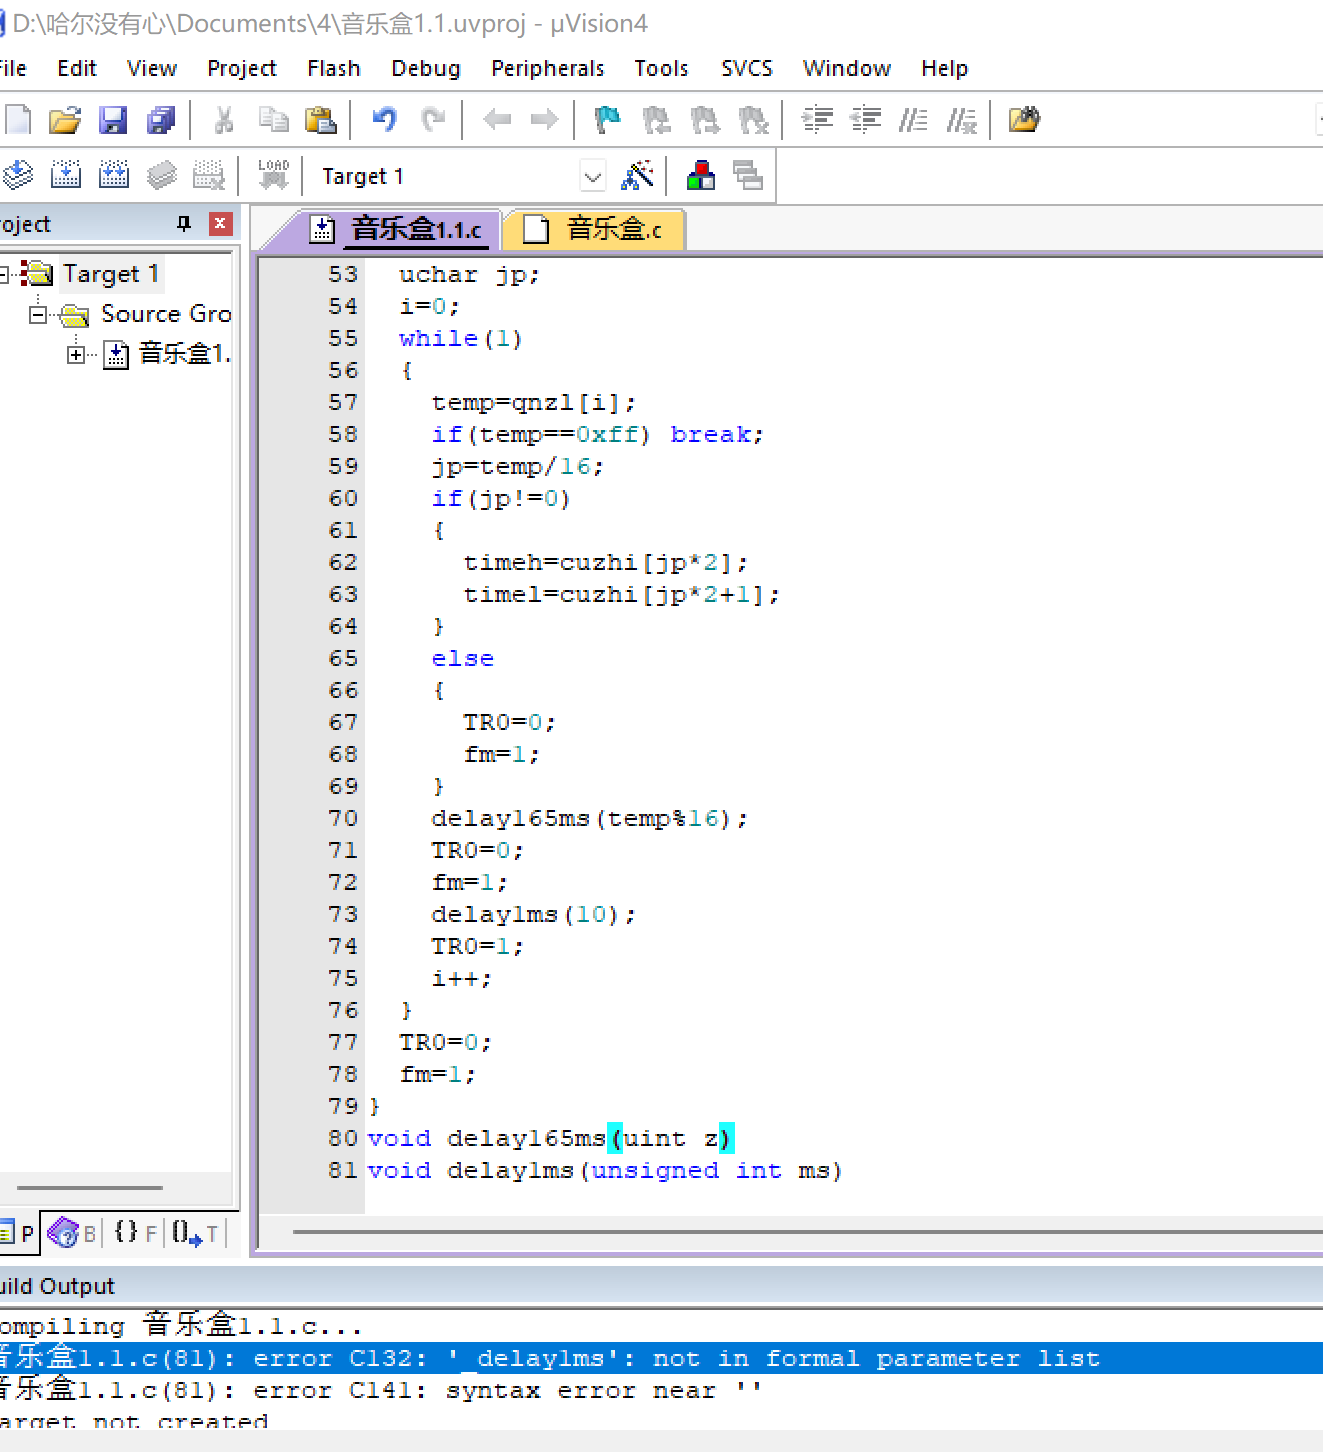Screen dimensions: 1323x1452
Task: Build target files icon
Action: click(x=66, y=175)
